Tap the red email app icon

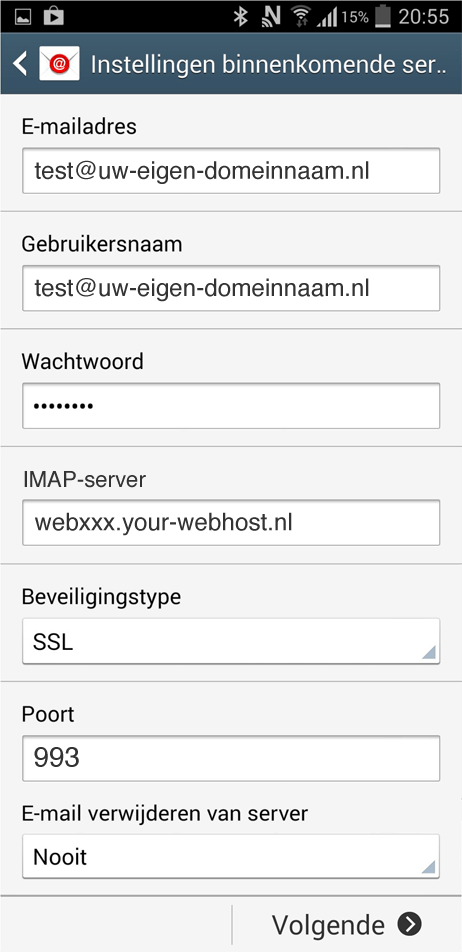point(59,64)
